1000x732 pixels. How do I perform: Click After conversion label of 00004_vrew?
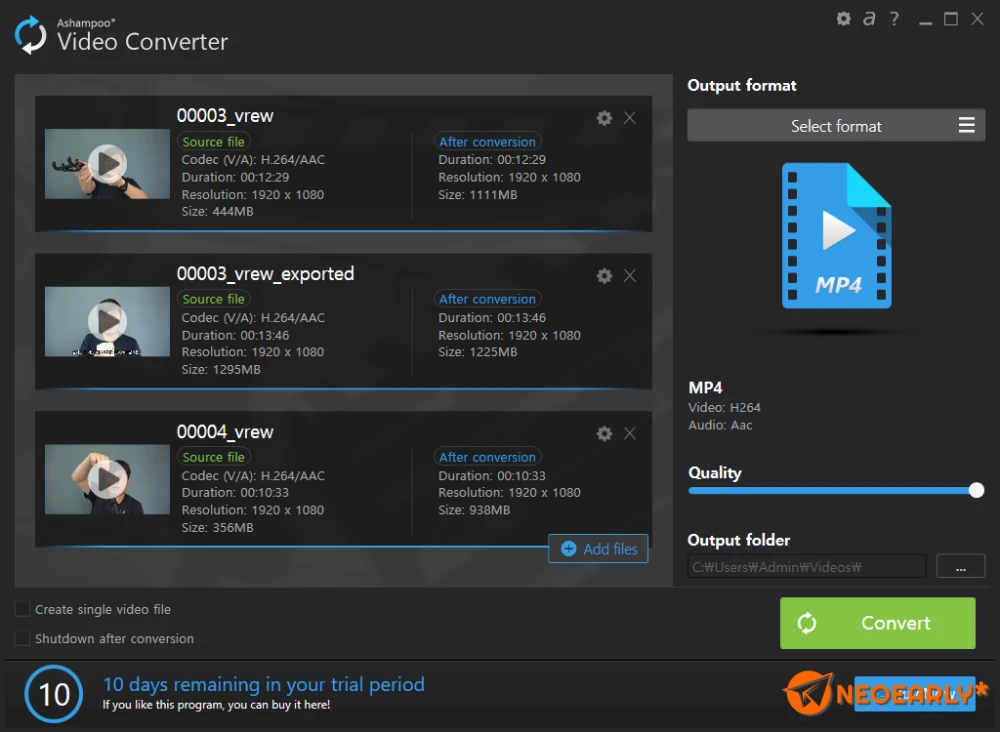click(487, 457)
